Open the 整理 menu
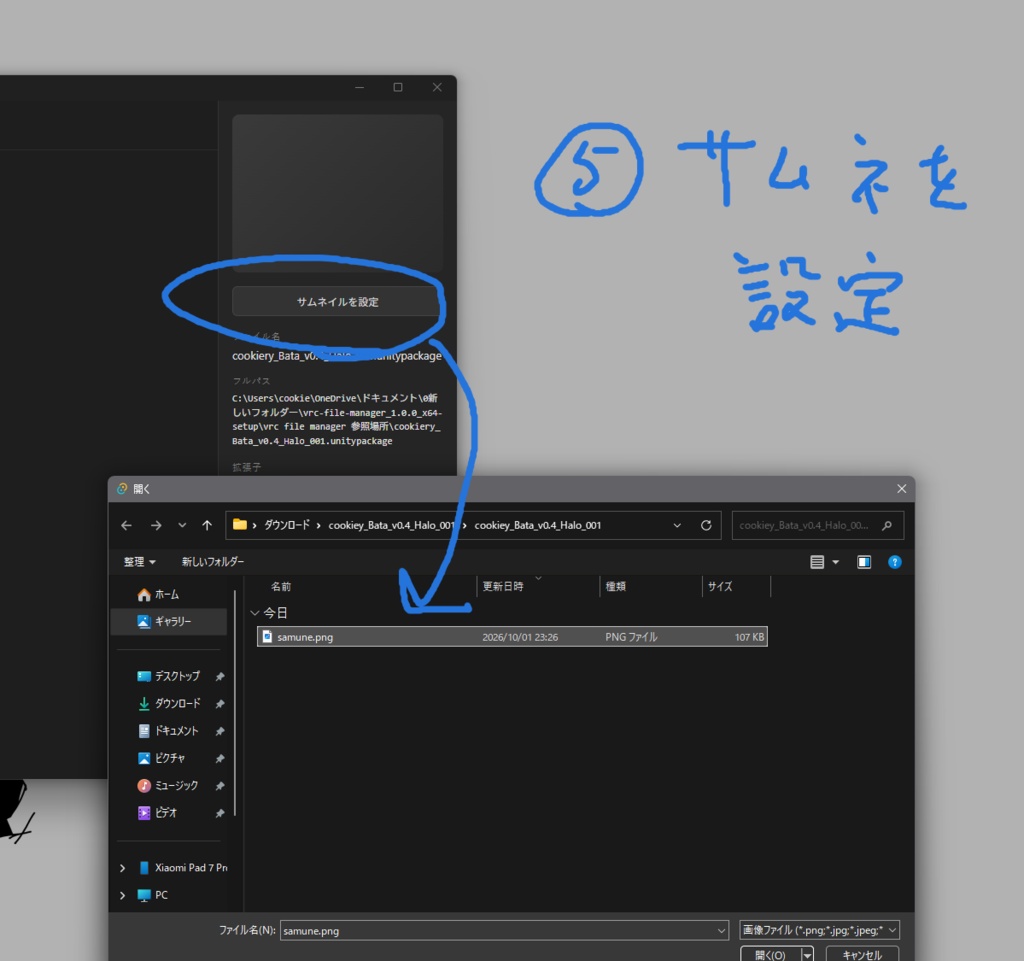 pos(139,561)
